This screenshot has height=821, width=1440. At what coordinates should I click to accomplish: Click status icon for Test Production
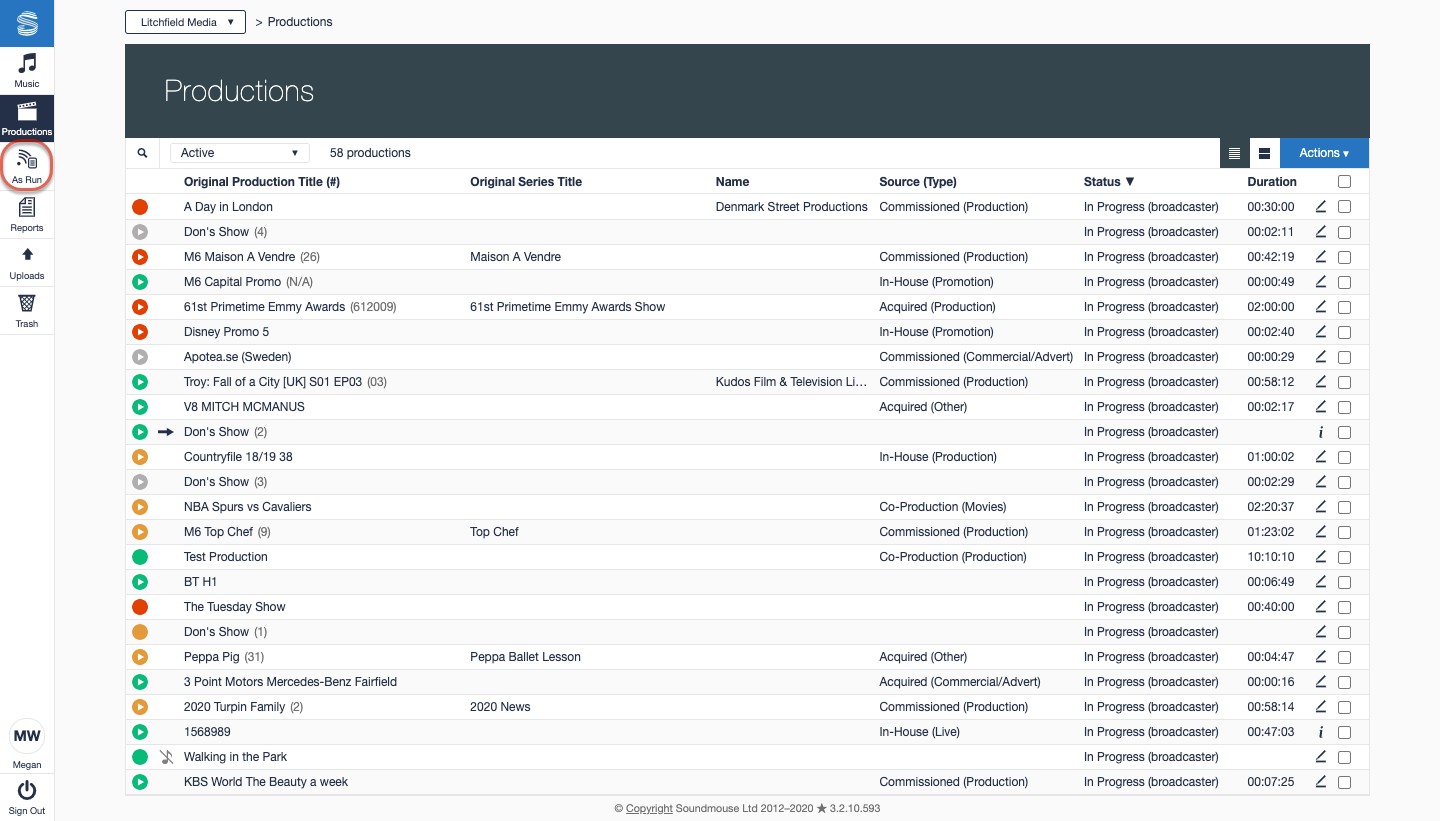pyautogui.click(x=140, y=557)
